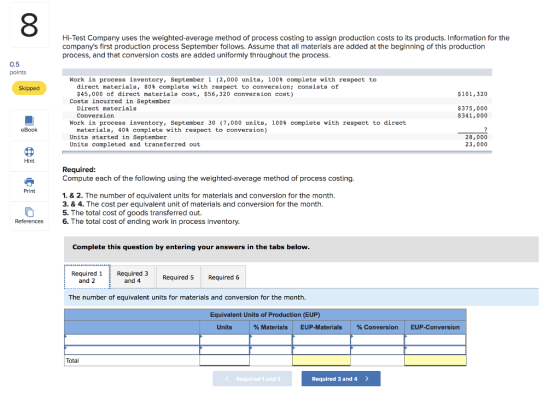The height and width of the screenshot is (407, 560).
Task: Click the 28,000 units started value
Action: pyautogui.click(x=476, y=137)
